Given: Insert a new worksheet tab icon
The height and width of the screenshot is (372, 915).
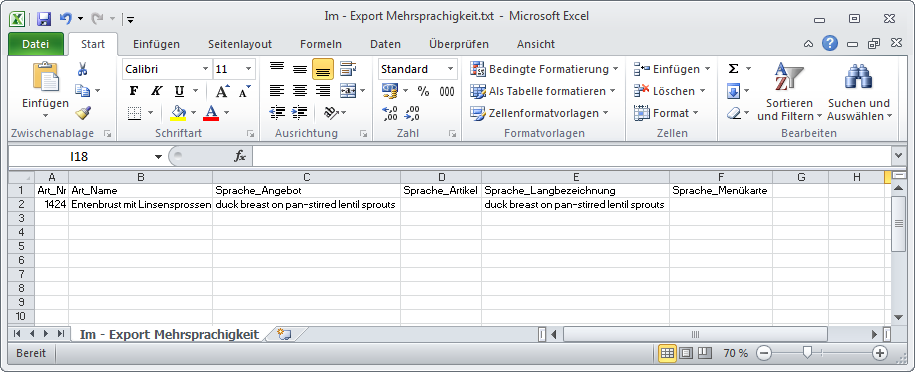Looking at the screenshot, I should click(284, 335).
